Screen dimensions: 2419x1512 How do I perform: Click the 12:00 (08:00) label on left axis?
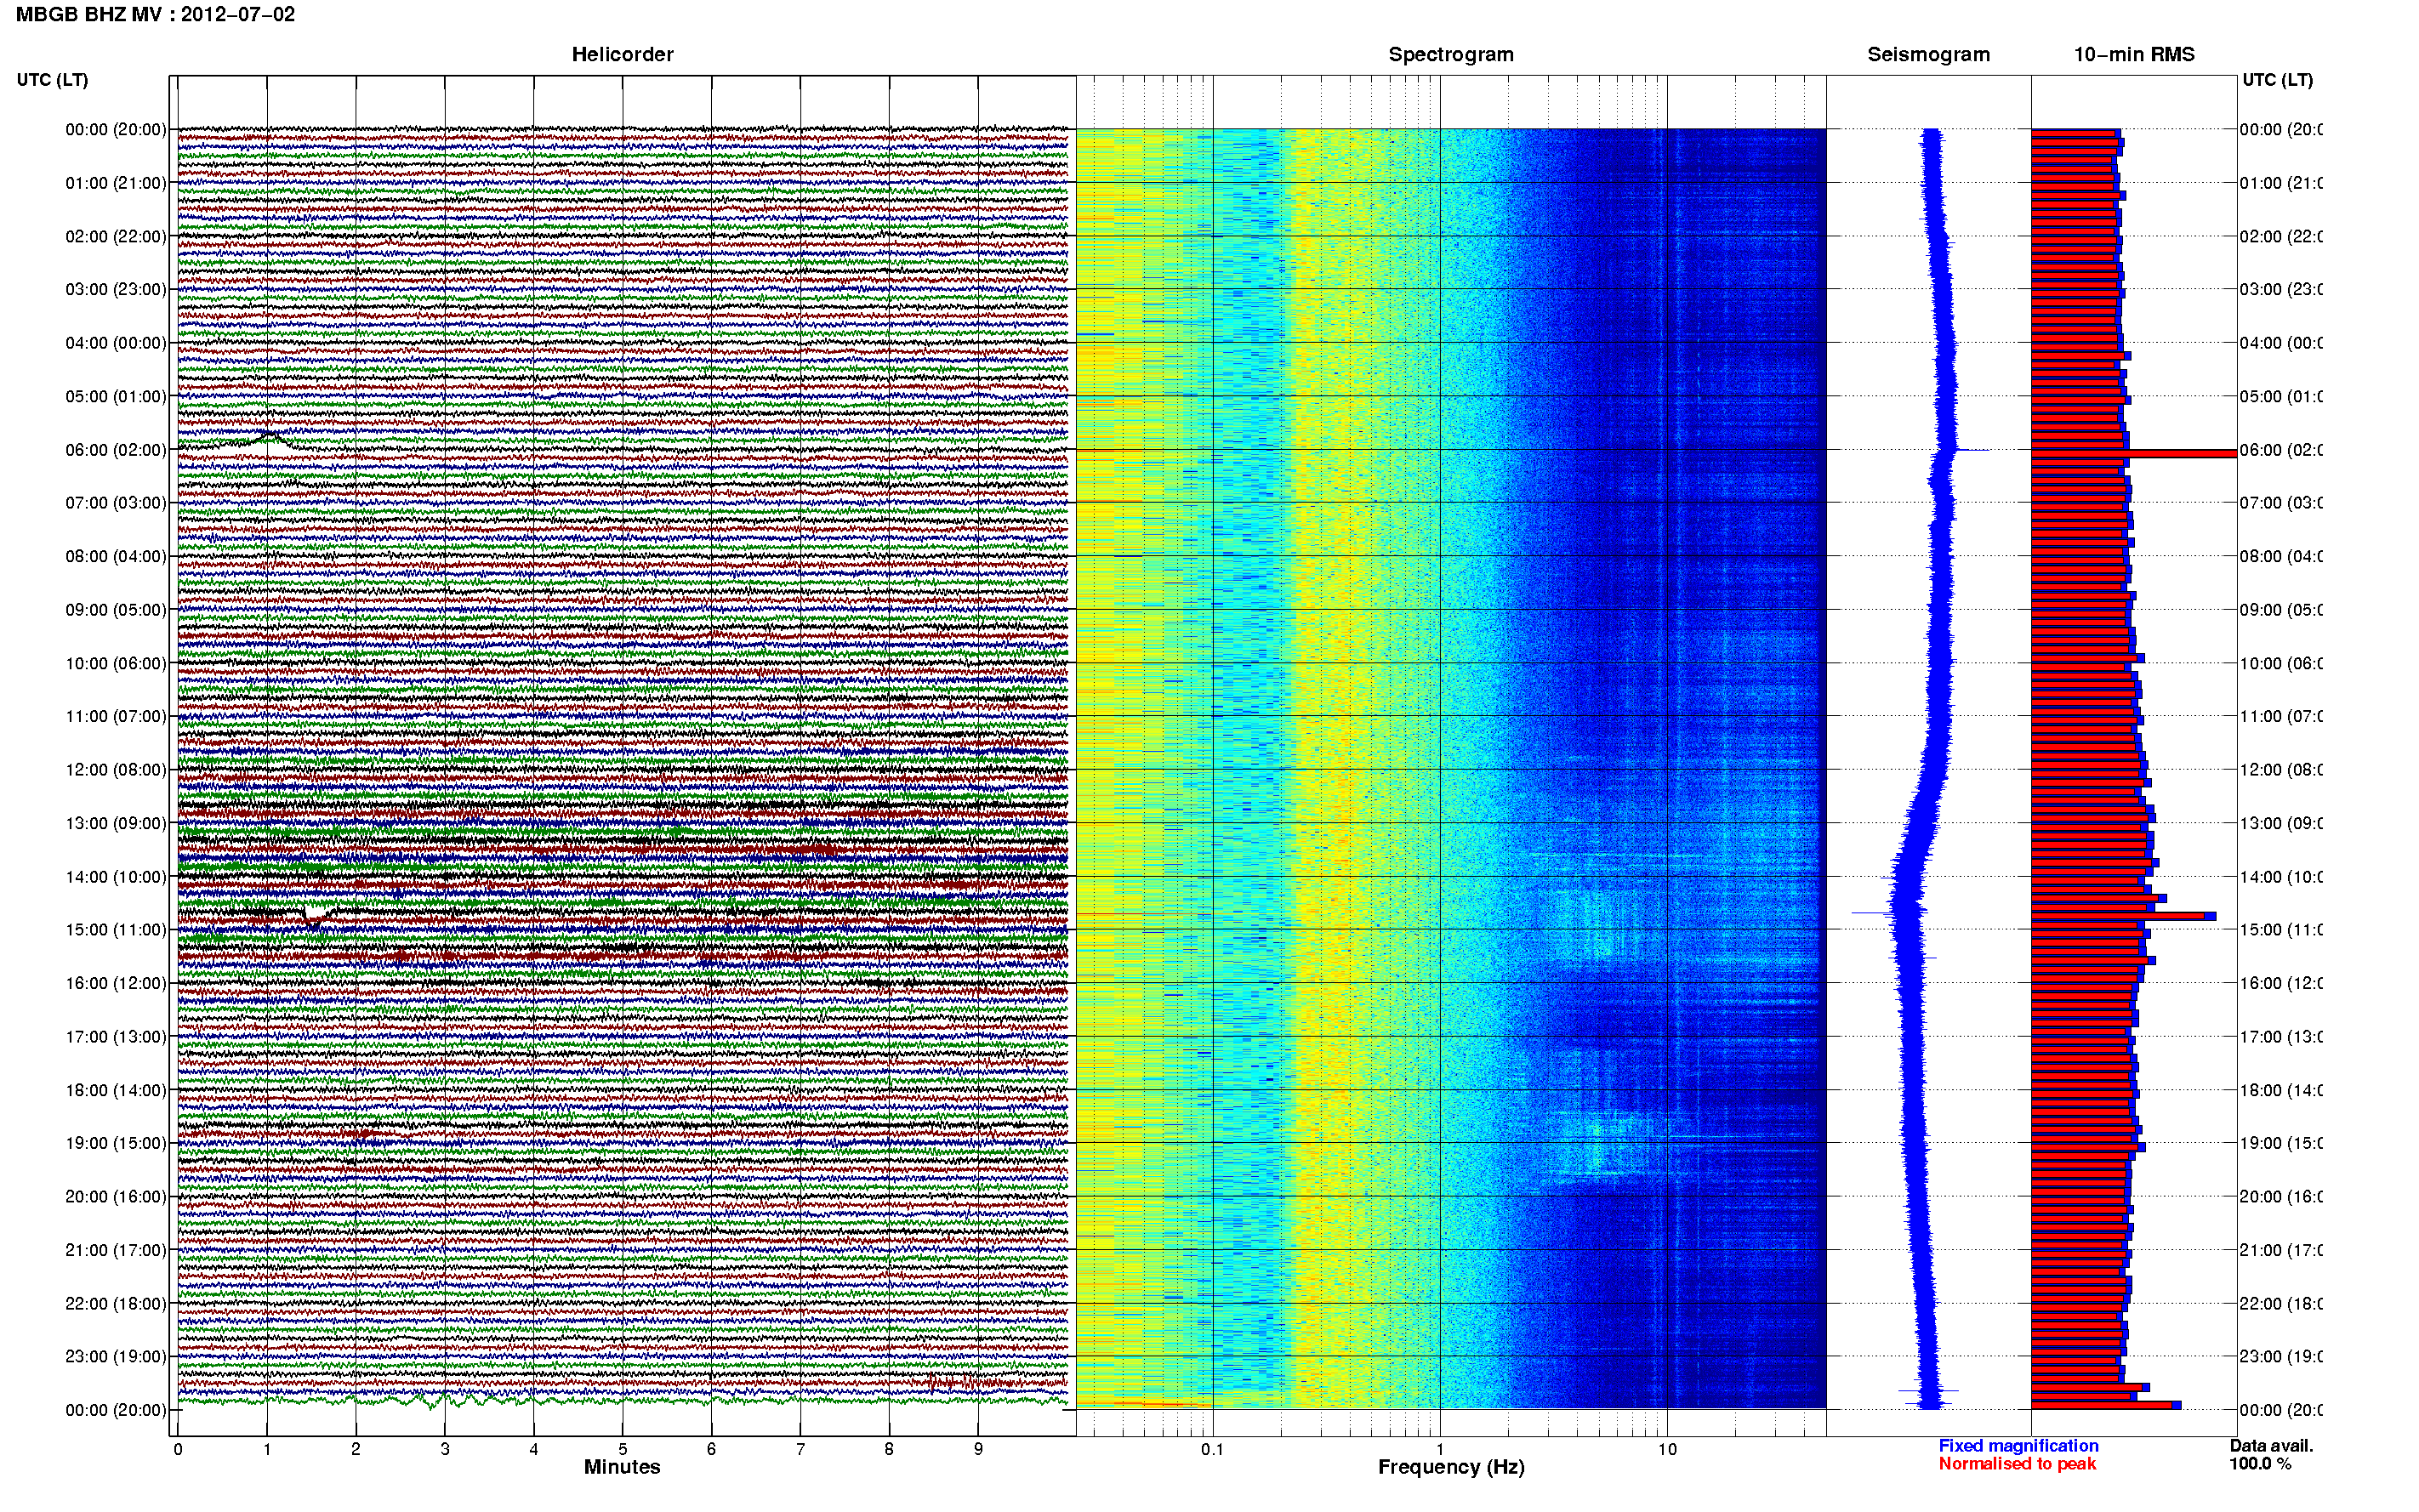pyautogui.click(x=116, y=769)
